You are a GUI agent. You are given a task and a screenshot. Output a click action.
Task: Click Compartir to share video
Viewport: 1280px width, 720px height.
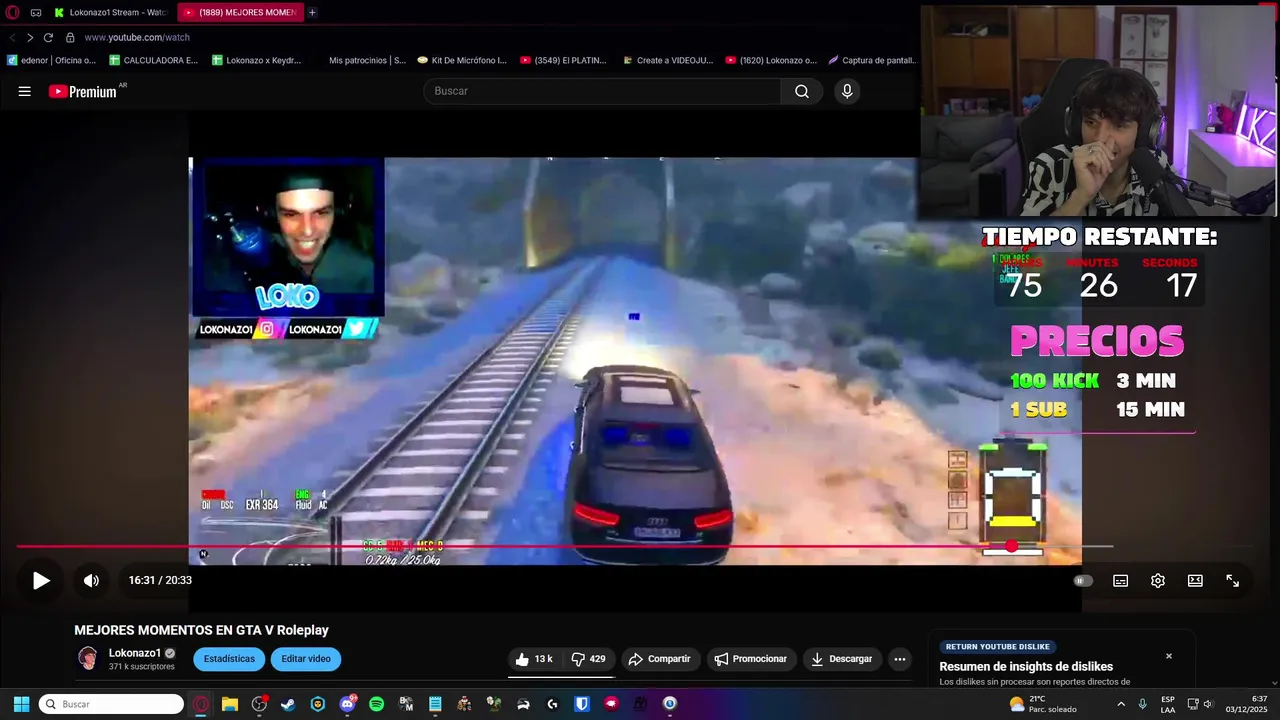tap(659, 659)
